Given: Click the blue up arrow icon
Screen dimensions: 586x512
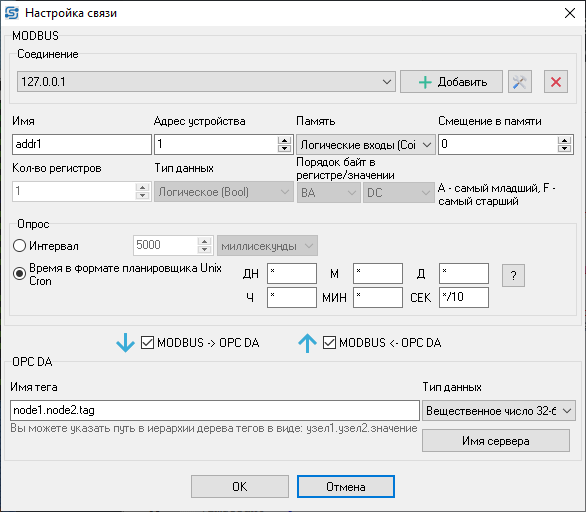Looking at the screenshot, I should 307,343.
